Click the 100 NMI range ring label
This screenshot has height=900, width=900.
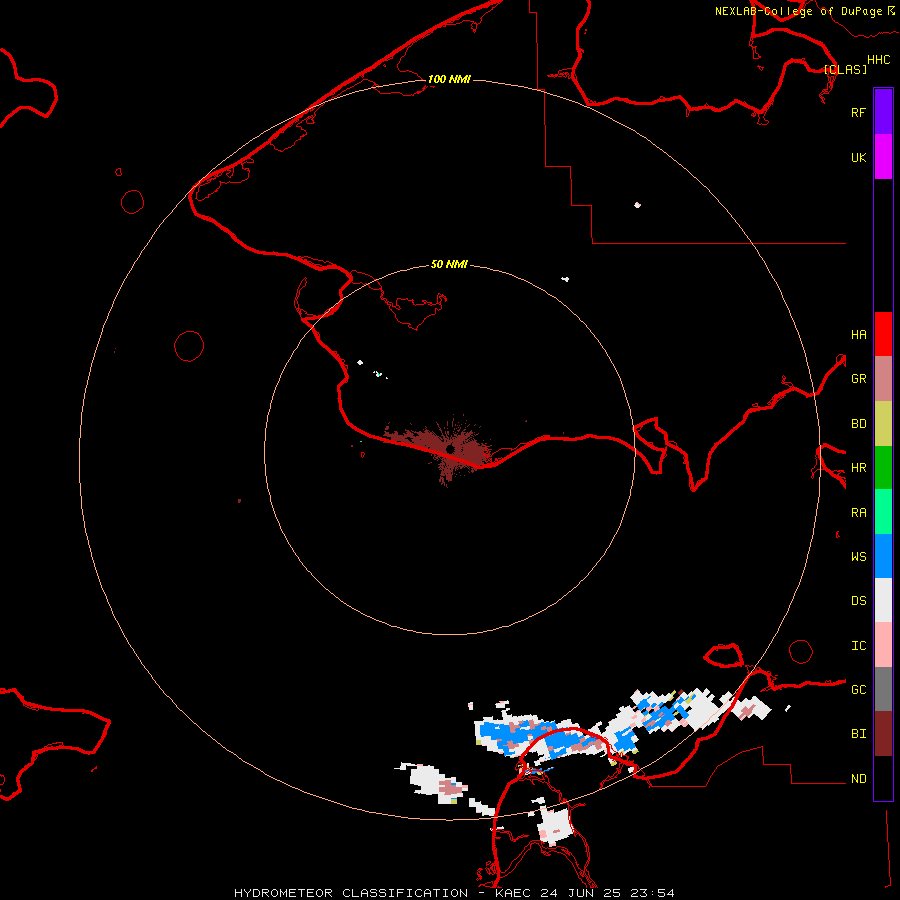click(449, 79)
